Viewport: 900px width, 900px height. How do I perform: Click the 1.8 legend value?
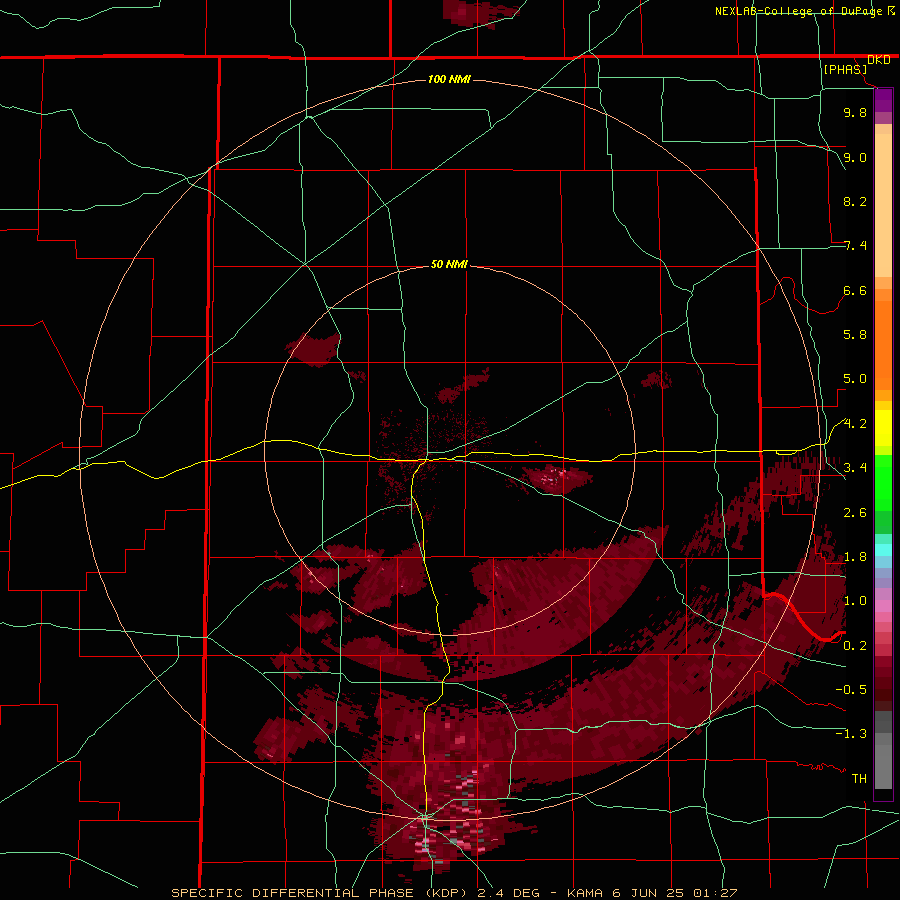855,557
